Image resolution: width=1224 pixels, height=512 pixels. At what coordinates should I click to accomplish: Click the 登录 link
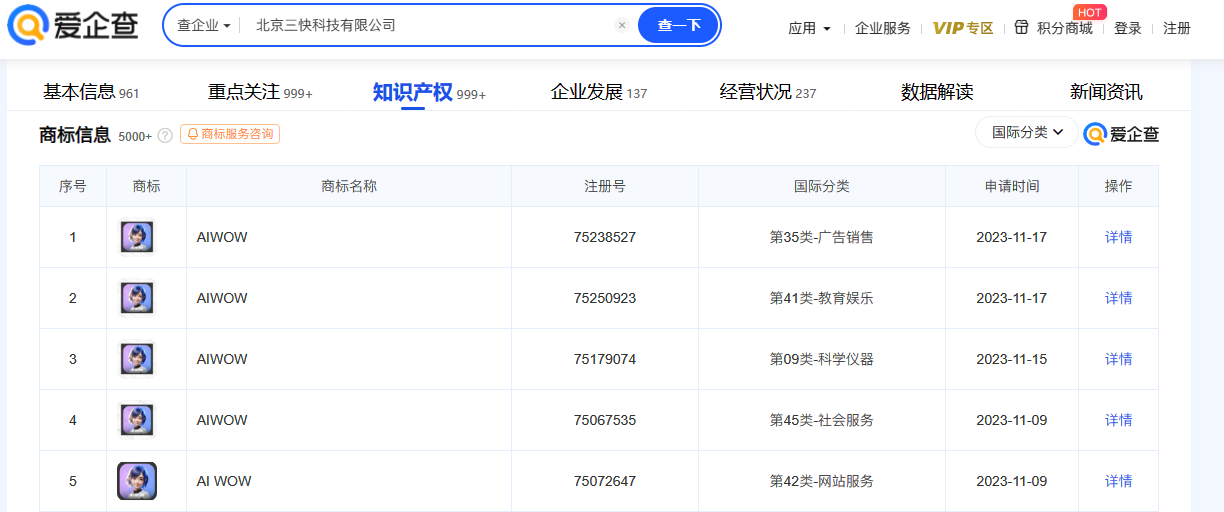click(x=1128, y=28)
